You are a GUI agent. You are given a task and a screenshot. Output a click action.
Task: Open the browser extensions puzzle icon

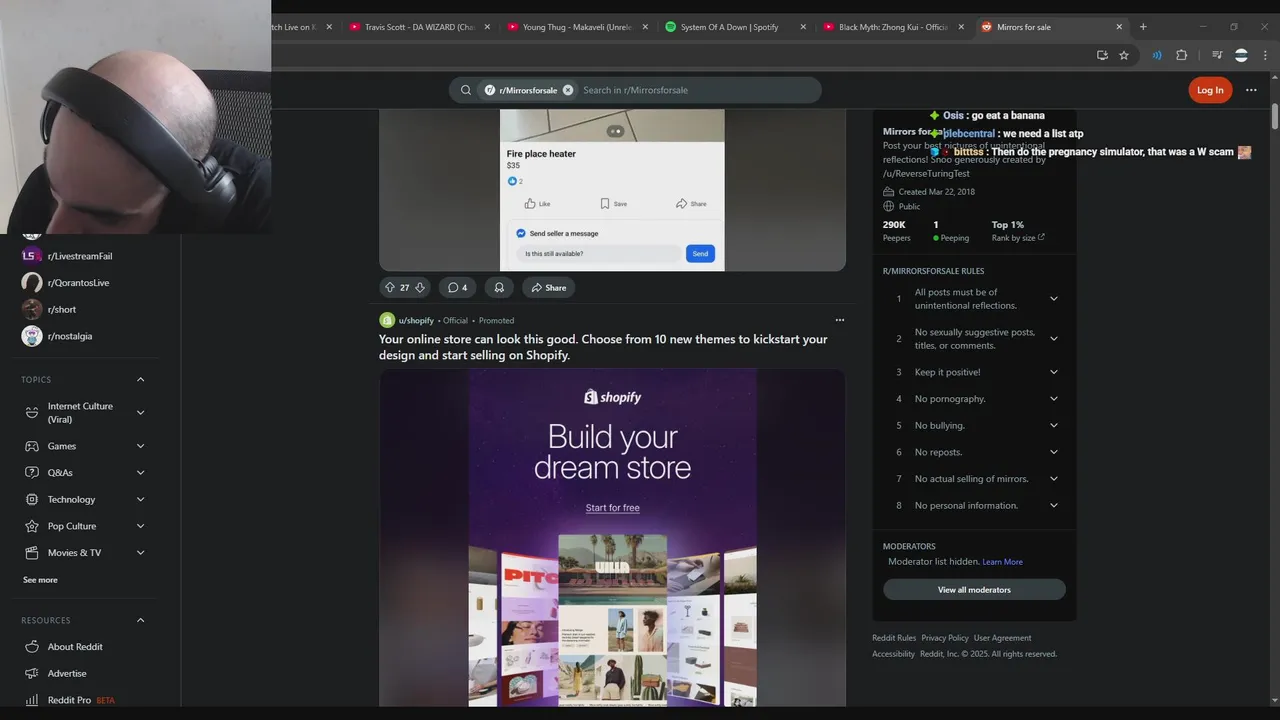1181,55
